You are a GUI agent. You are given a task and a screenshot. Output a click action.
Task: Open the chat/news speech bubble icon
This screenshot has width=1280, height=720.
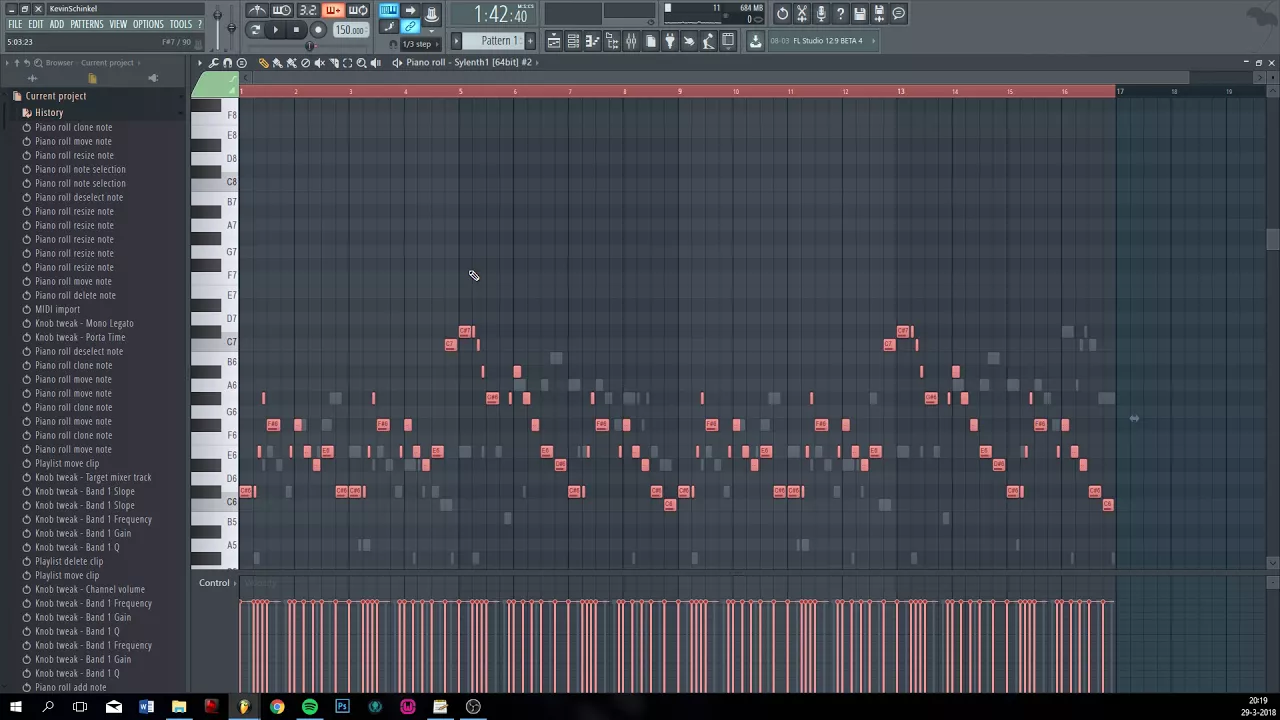(899, 14)
